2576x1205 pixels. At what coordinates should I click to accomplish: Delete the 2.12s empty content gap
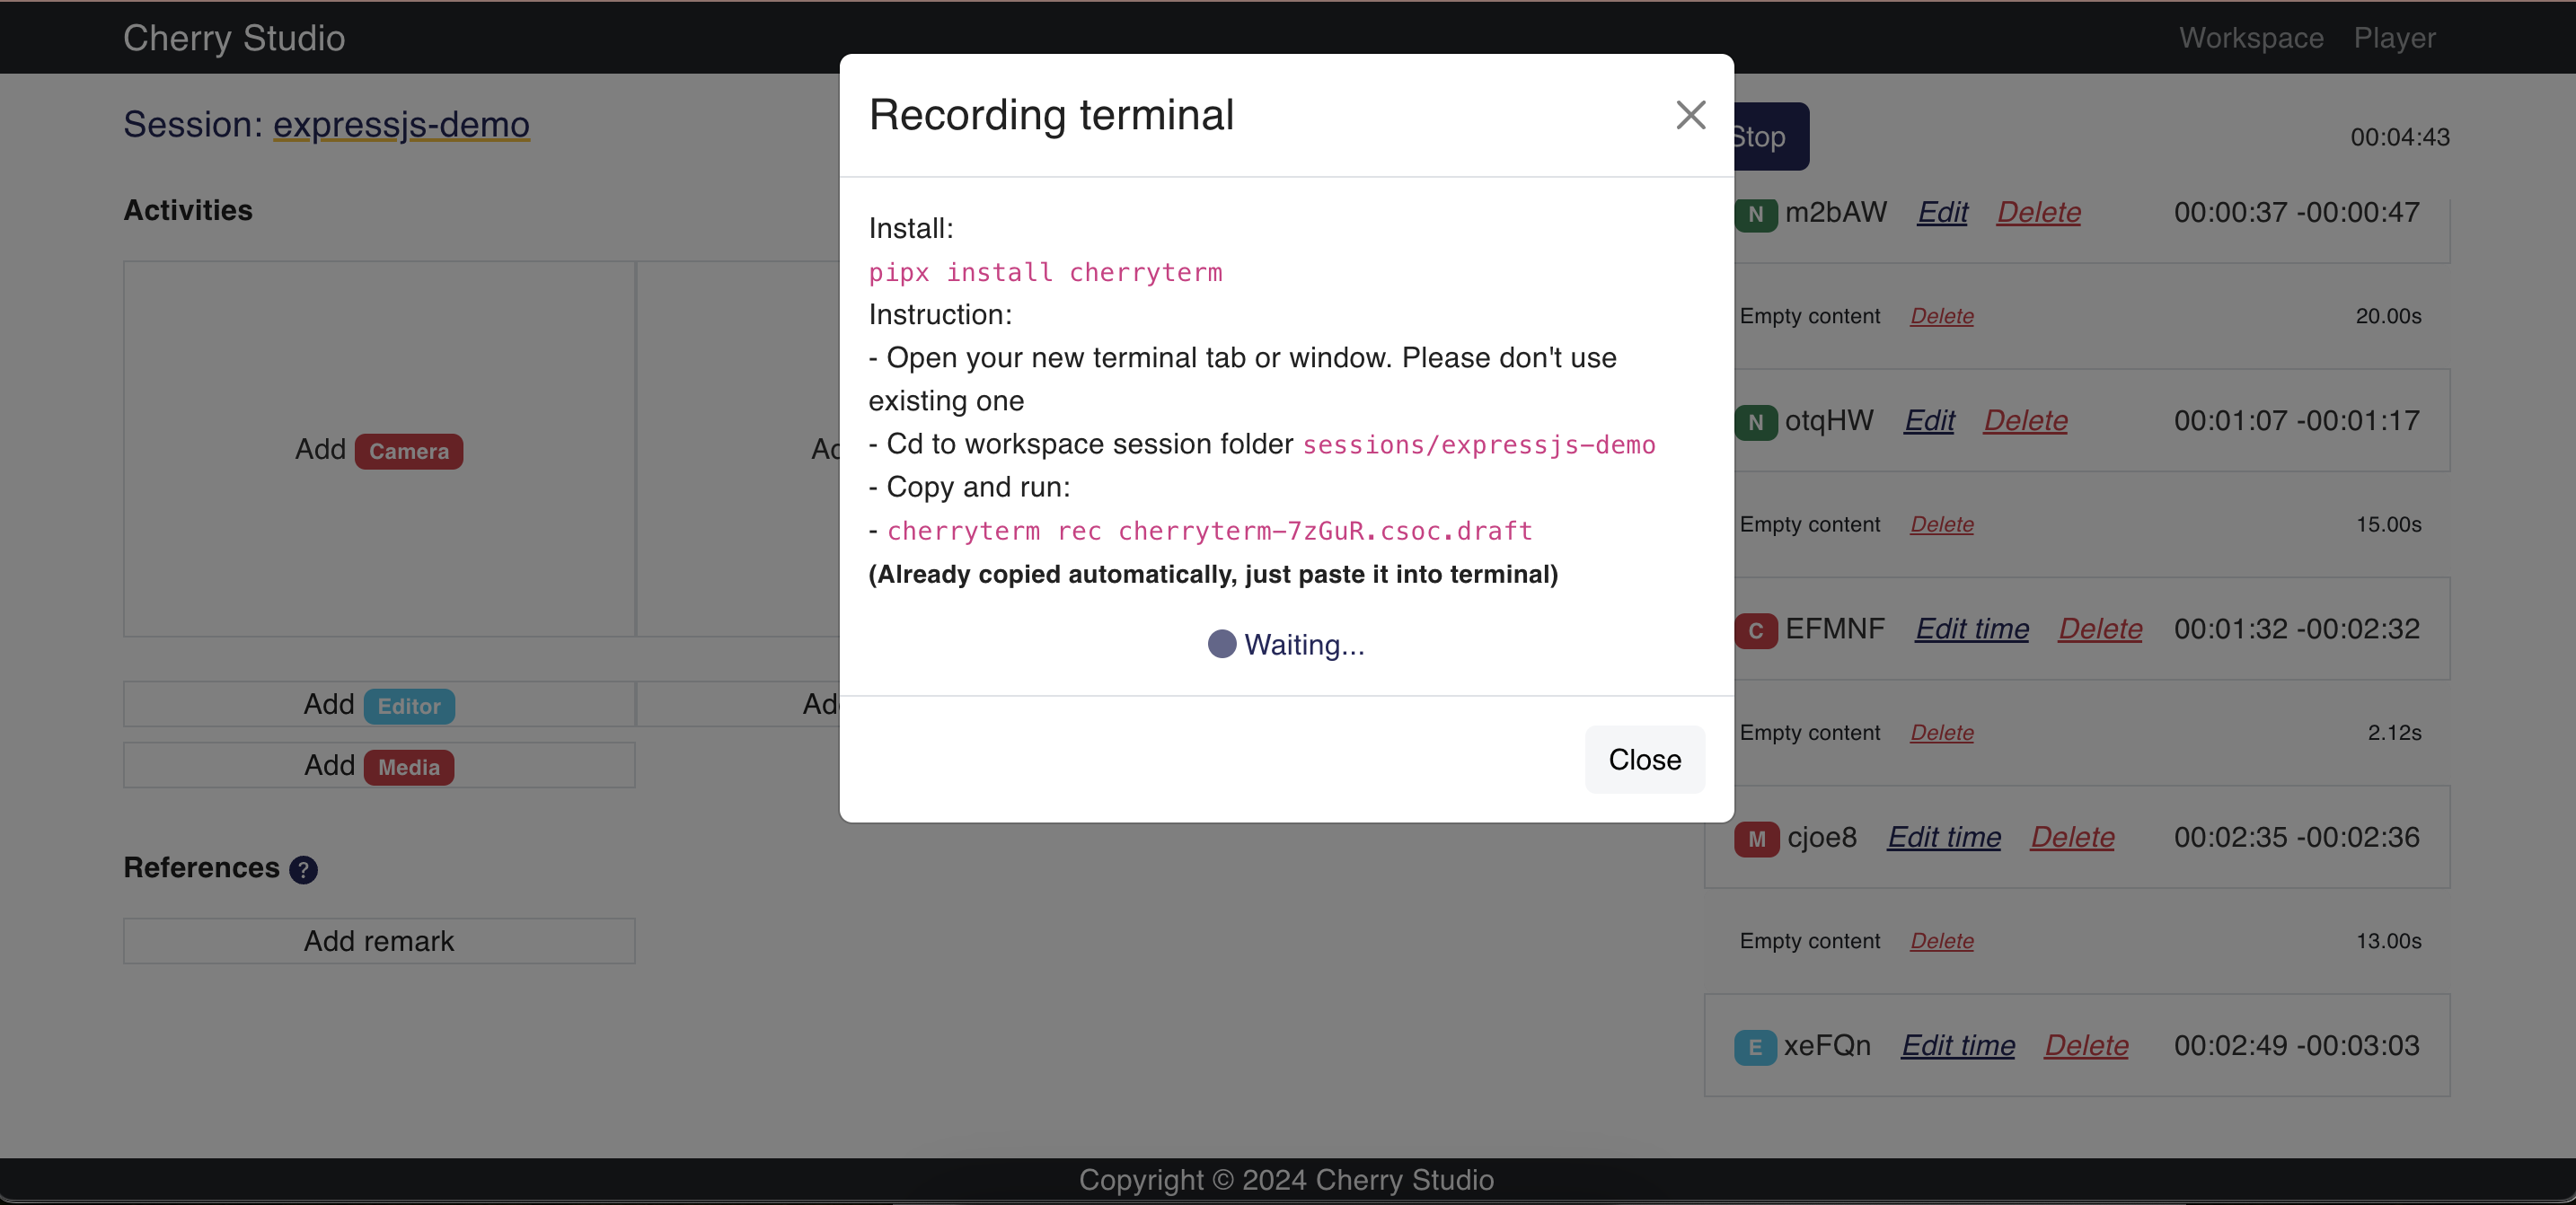pos(1941,732)
